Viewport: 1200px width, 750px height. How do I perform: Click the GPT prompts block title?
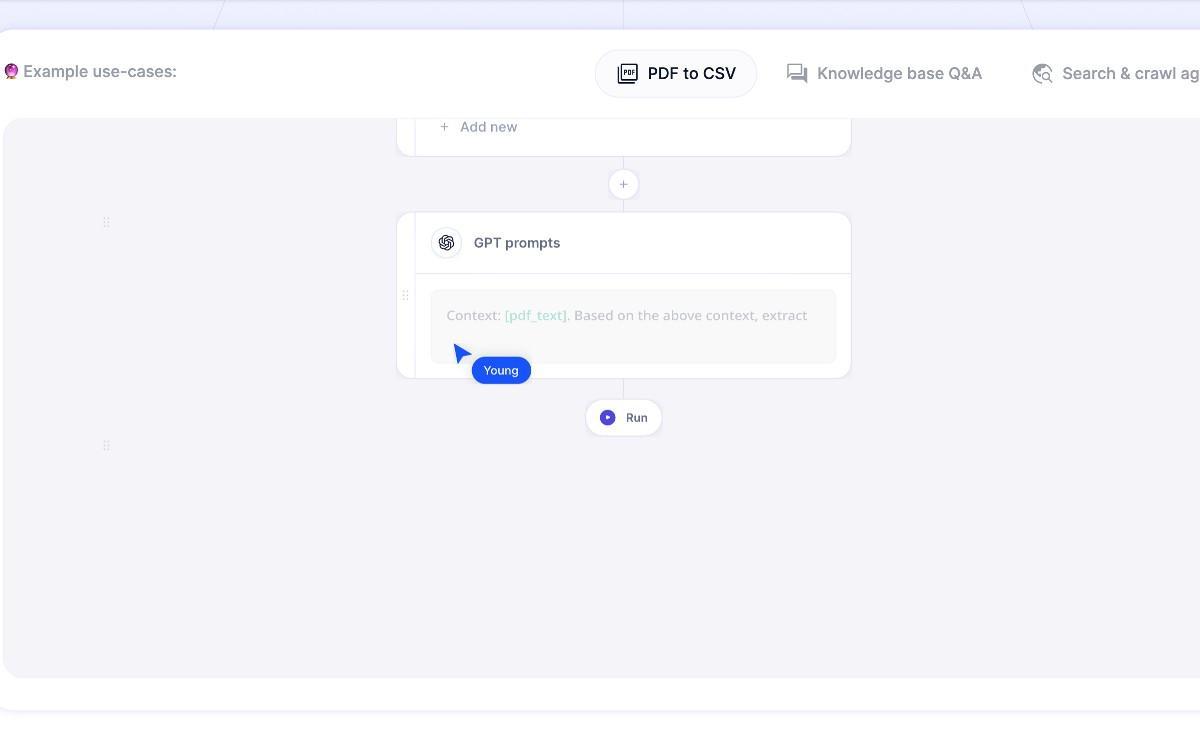[517, 243]
